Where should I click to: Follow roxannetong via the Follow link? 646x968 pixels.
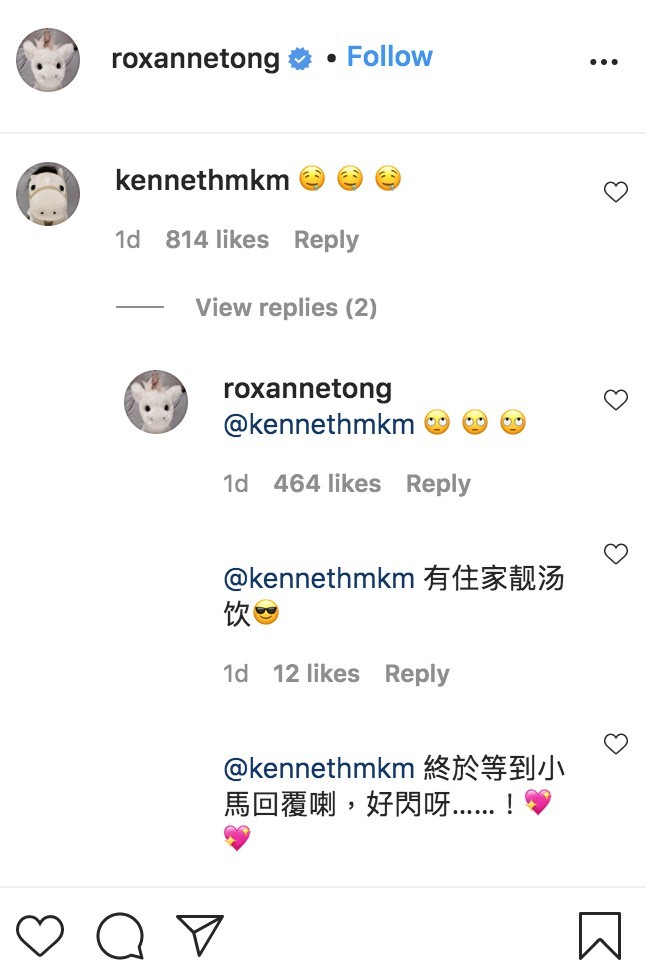tap(389, 56)
